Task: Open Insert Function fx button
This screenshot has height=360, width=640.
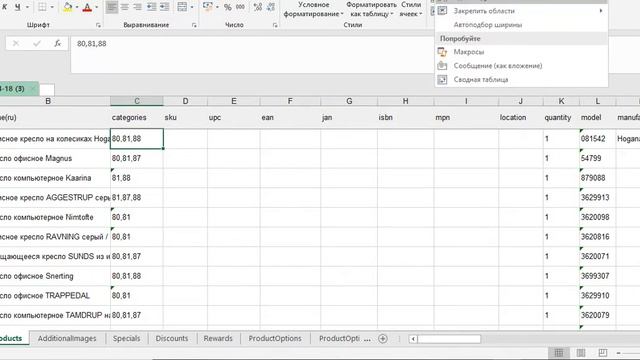Action: (x=58, y=43)
